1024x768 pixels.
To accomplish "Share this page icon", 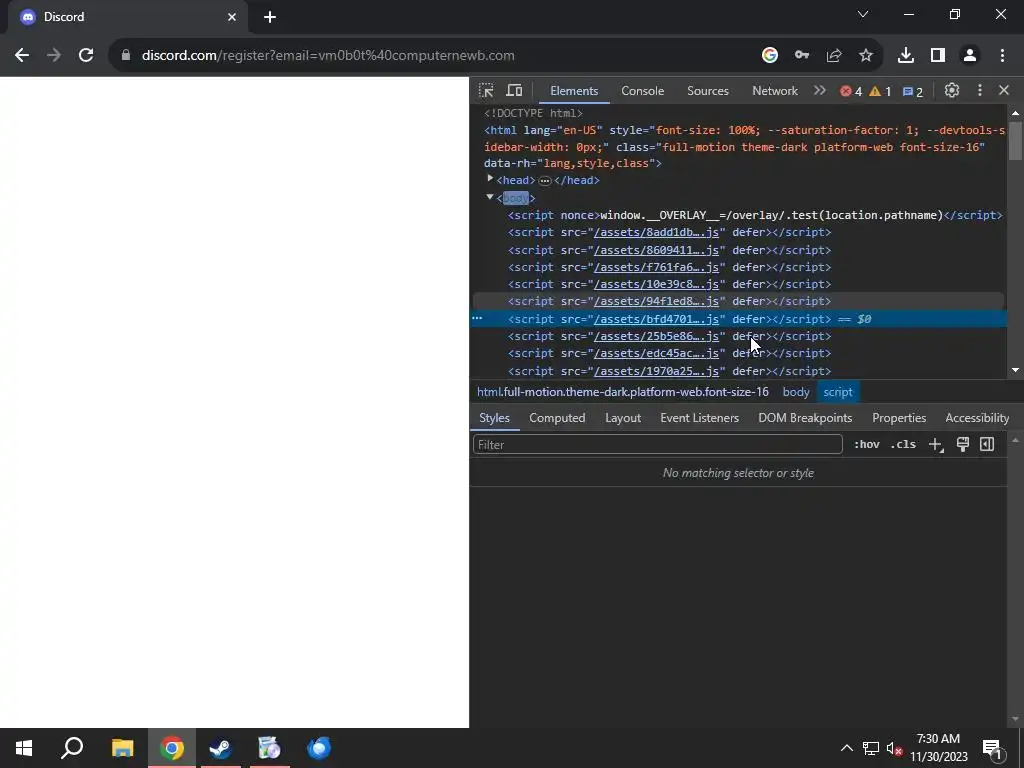I will [834, 56].
